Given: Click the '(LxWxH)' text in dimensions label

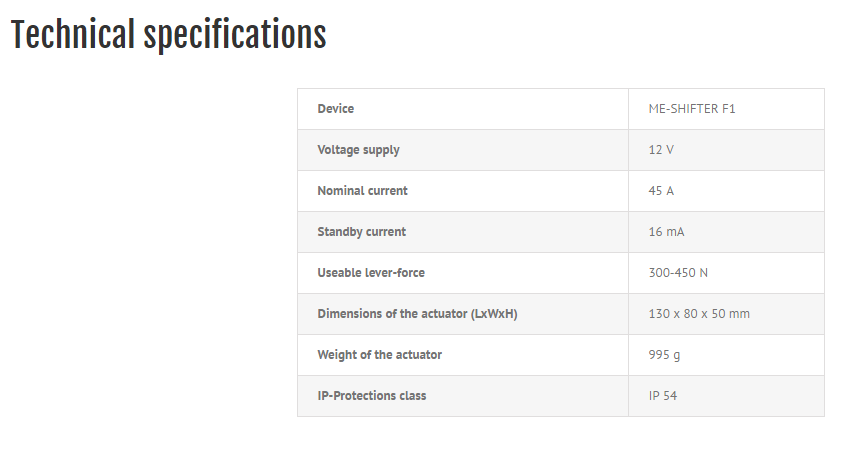Looking at the screenshot, I should 495,314.
